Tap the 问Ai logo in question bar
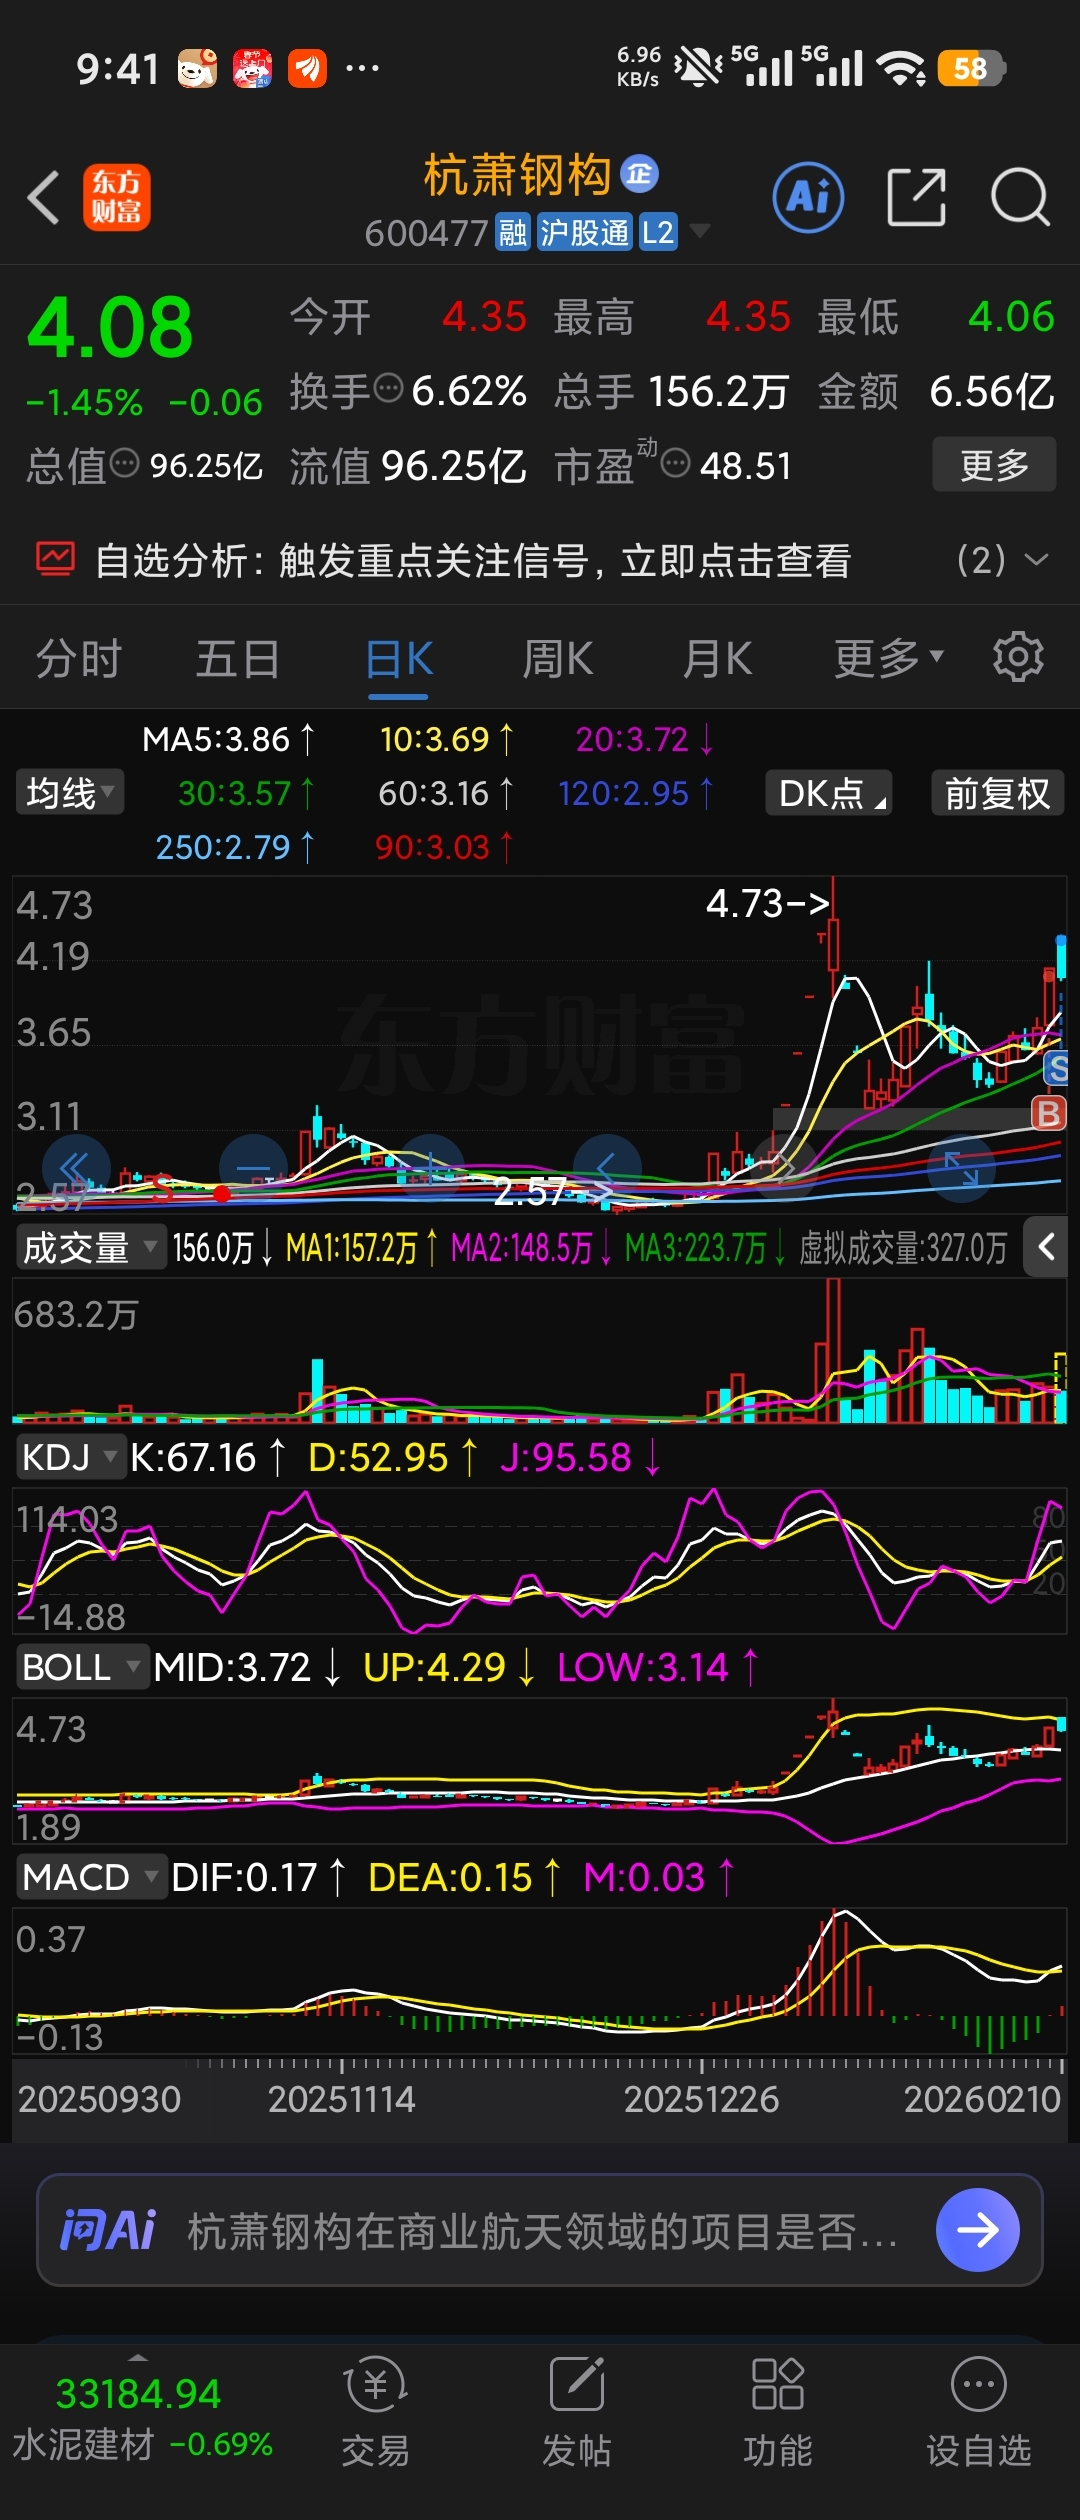1080x2520 pixels. [x=108, y=2229]
